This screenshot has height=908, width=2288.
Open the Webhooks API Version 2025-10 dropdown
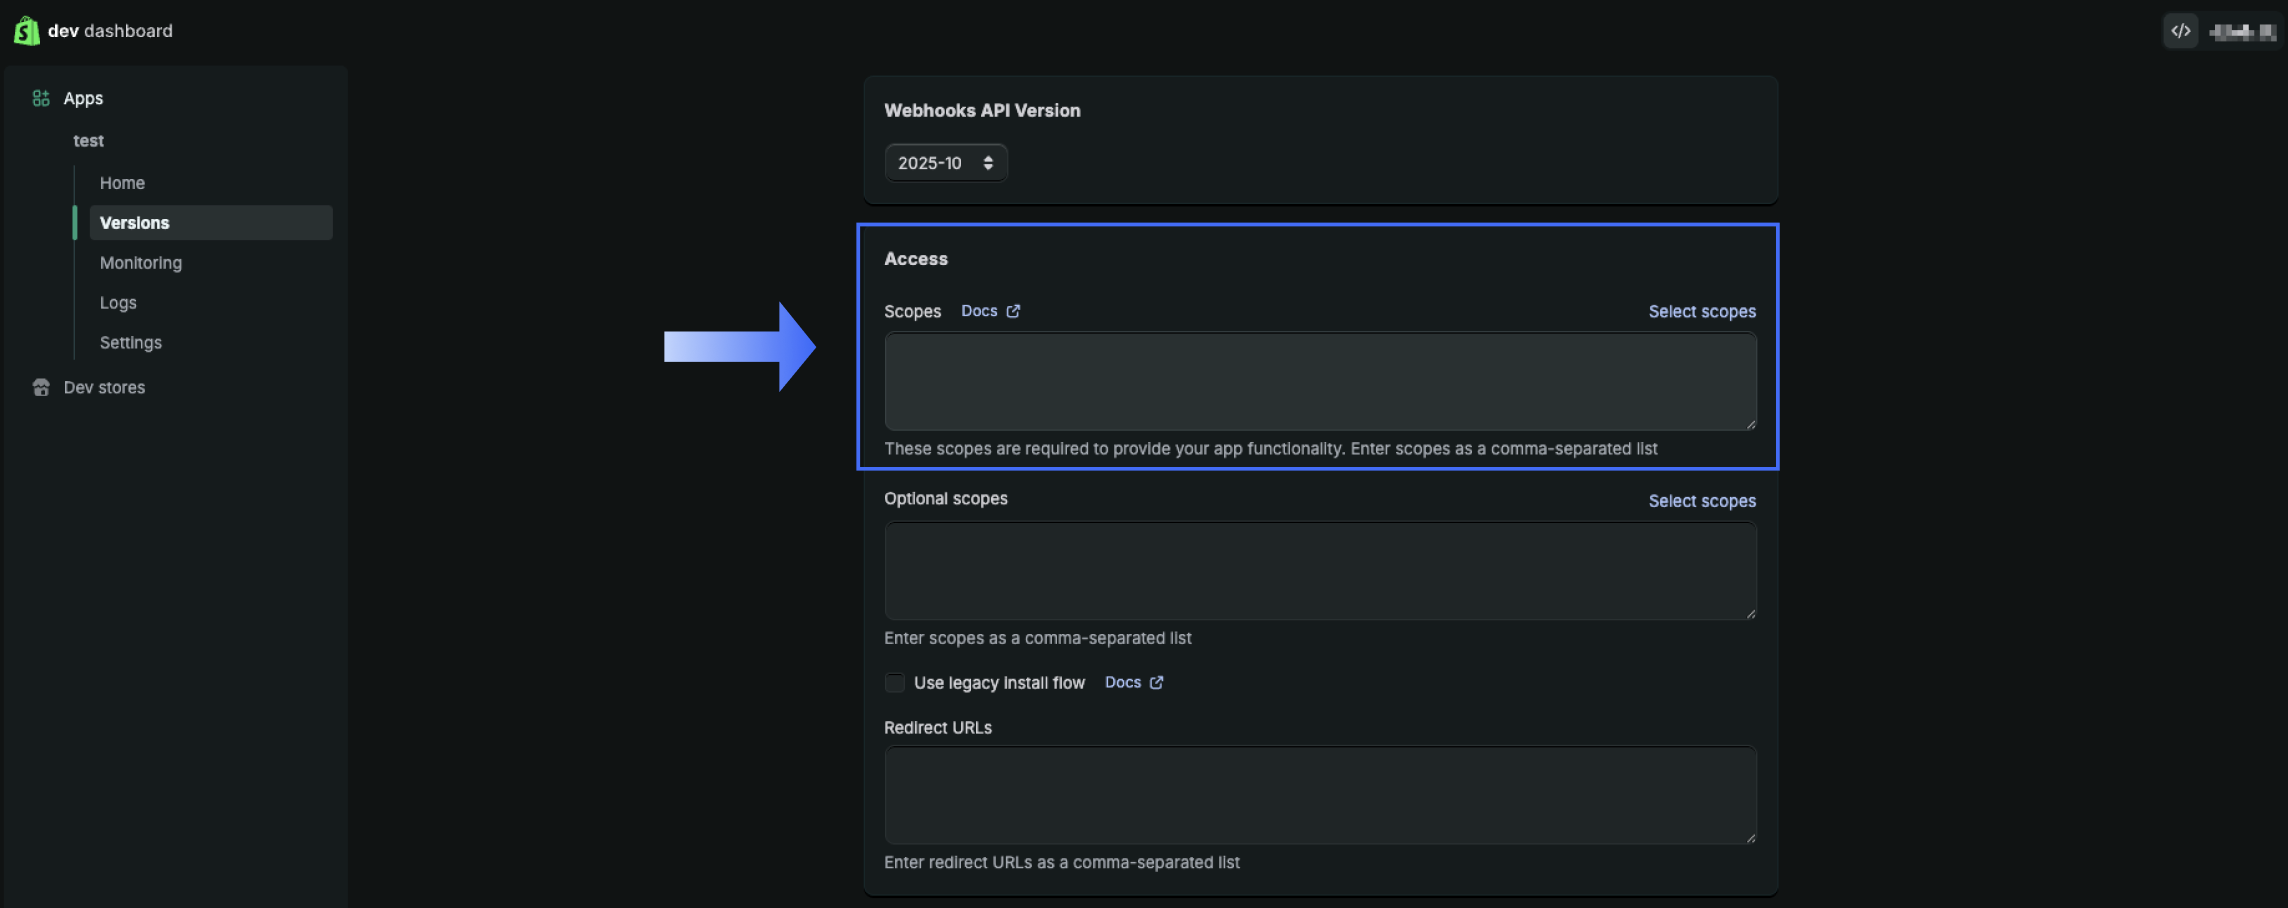(x=945, y=163)
